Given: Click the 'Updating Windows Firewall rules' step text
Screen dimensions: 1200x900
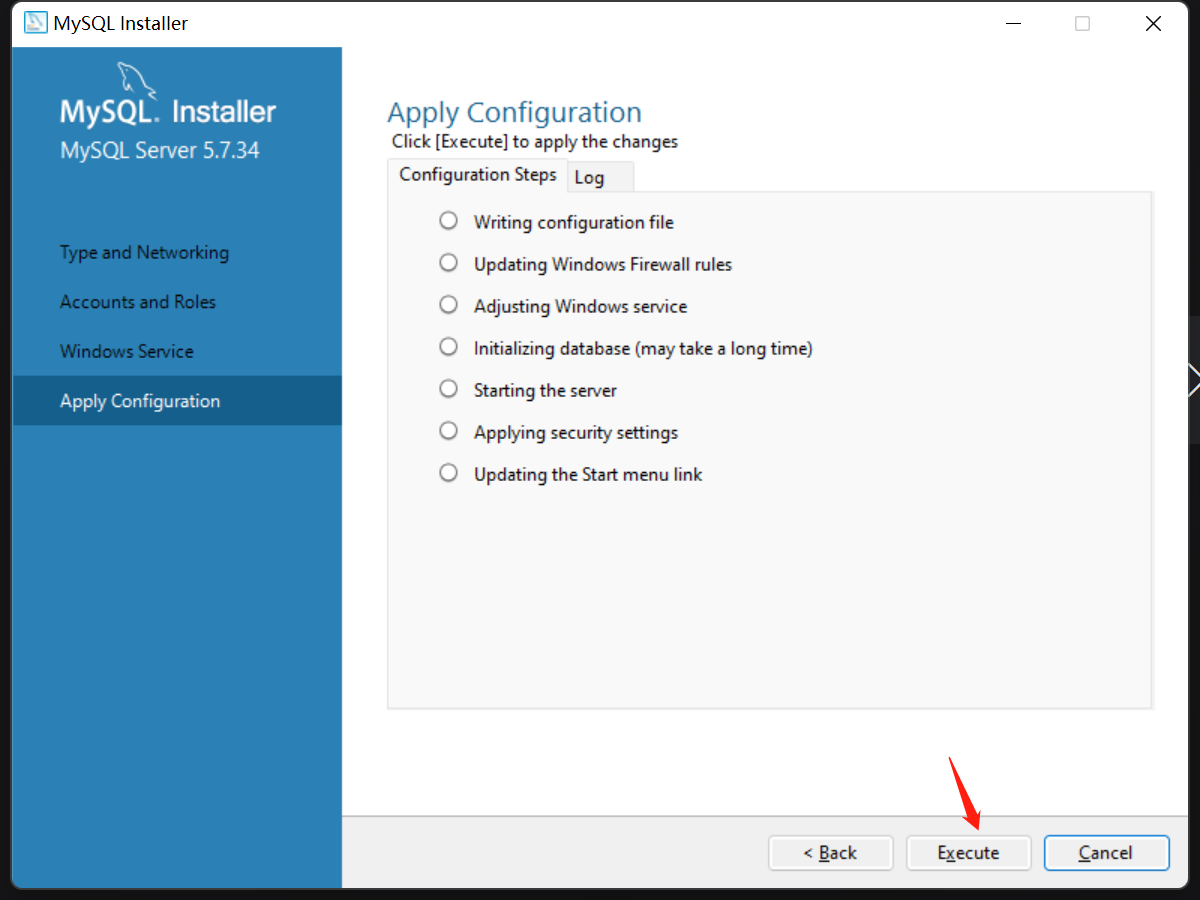Looking at the screenshot, I should [603, 265].
